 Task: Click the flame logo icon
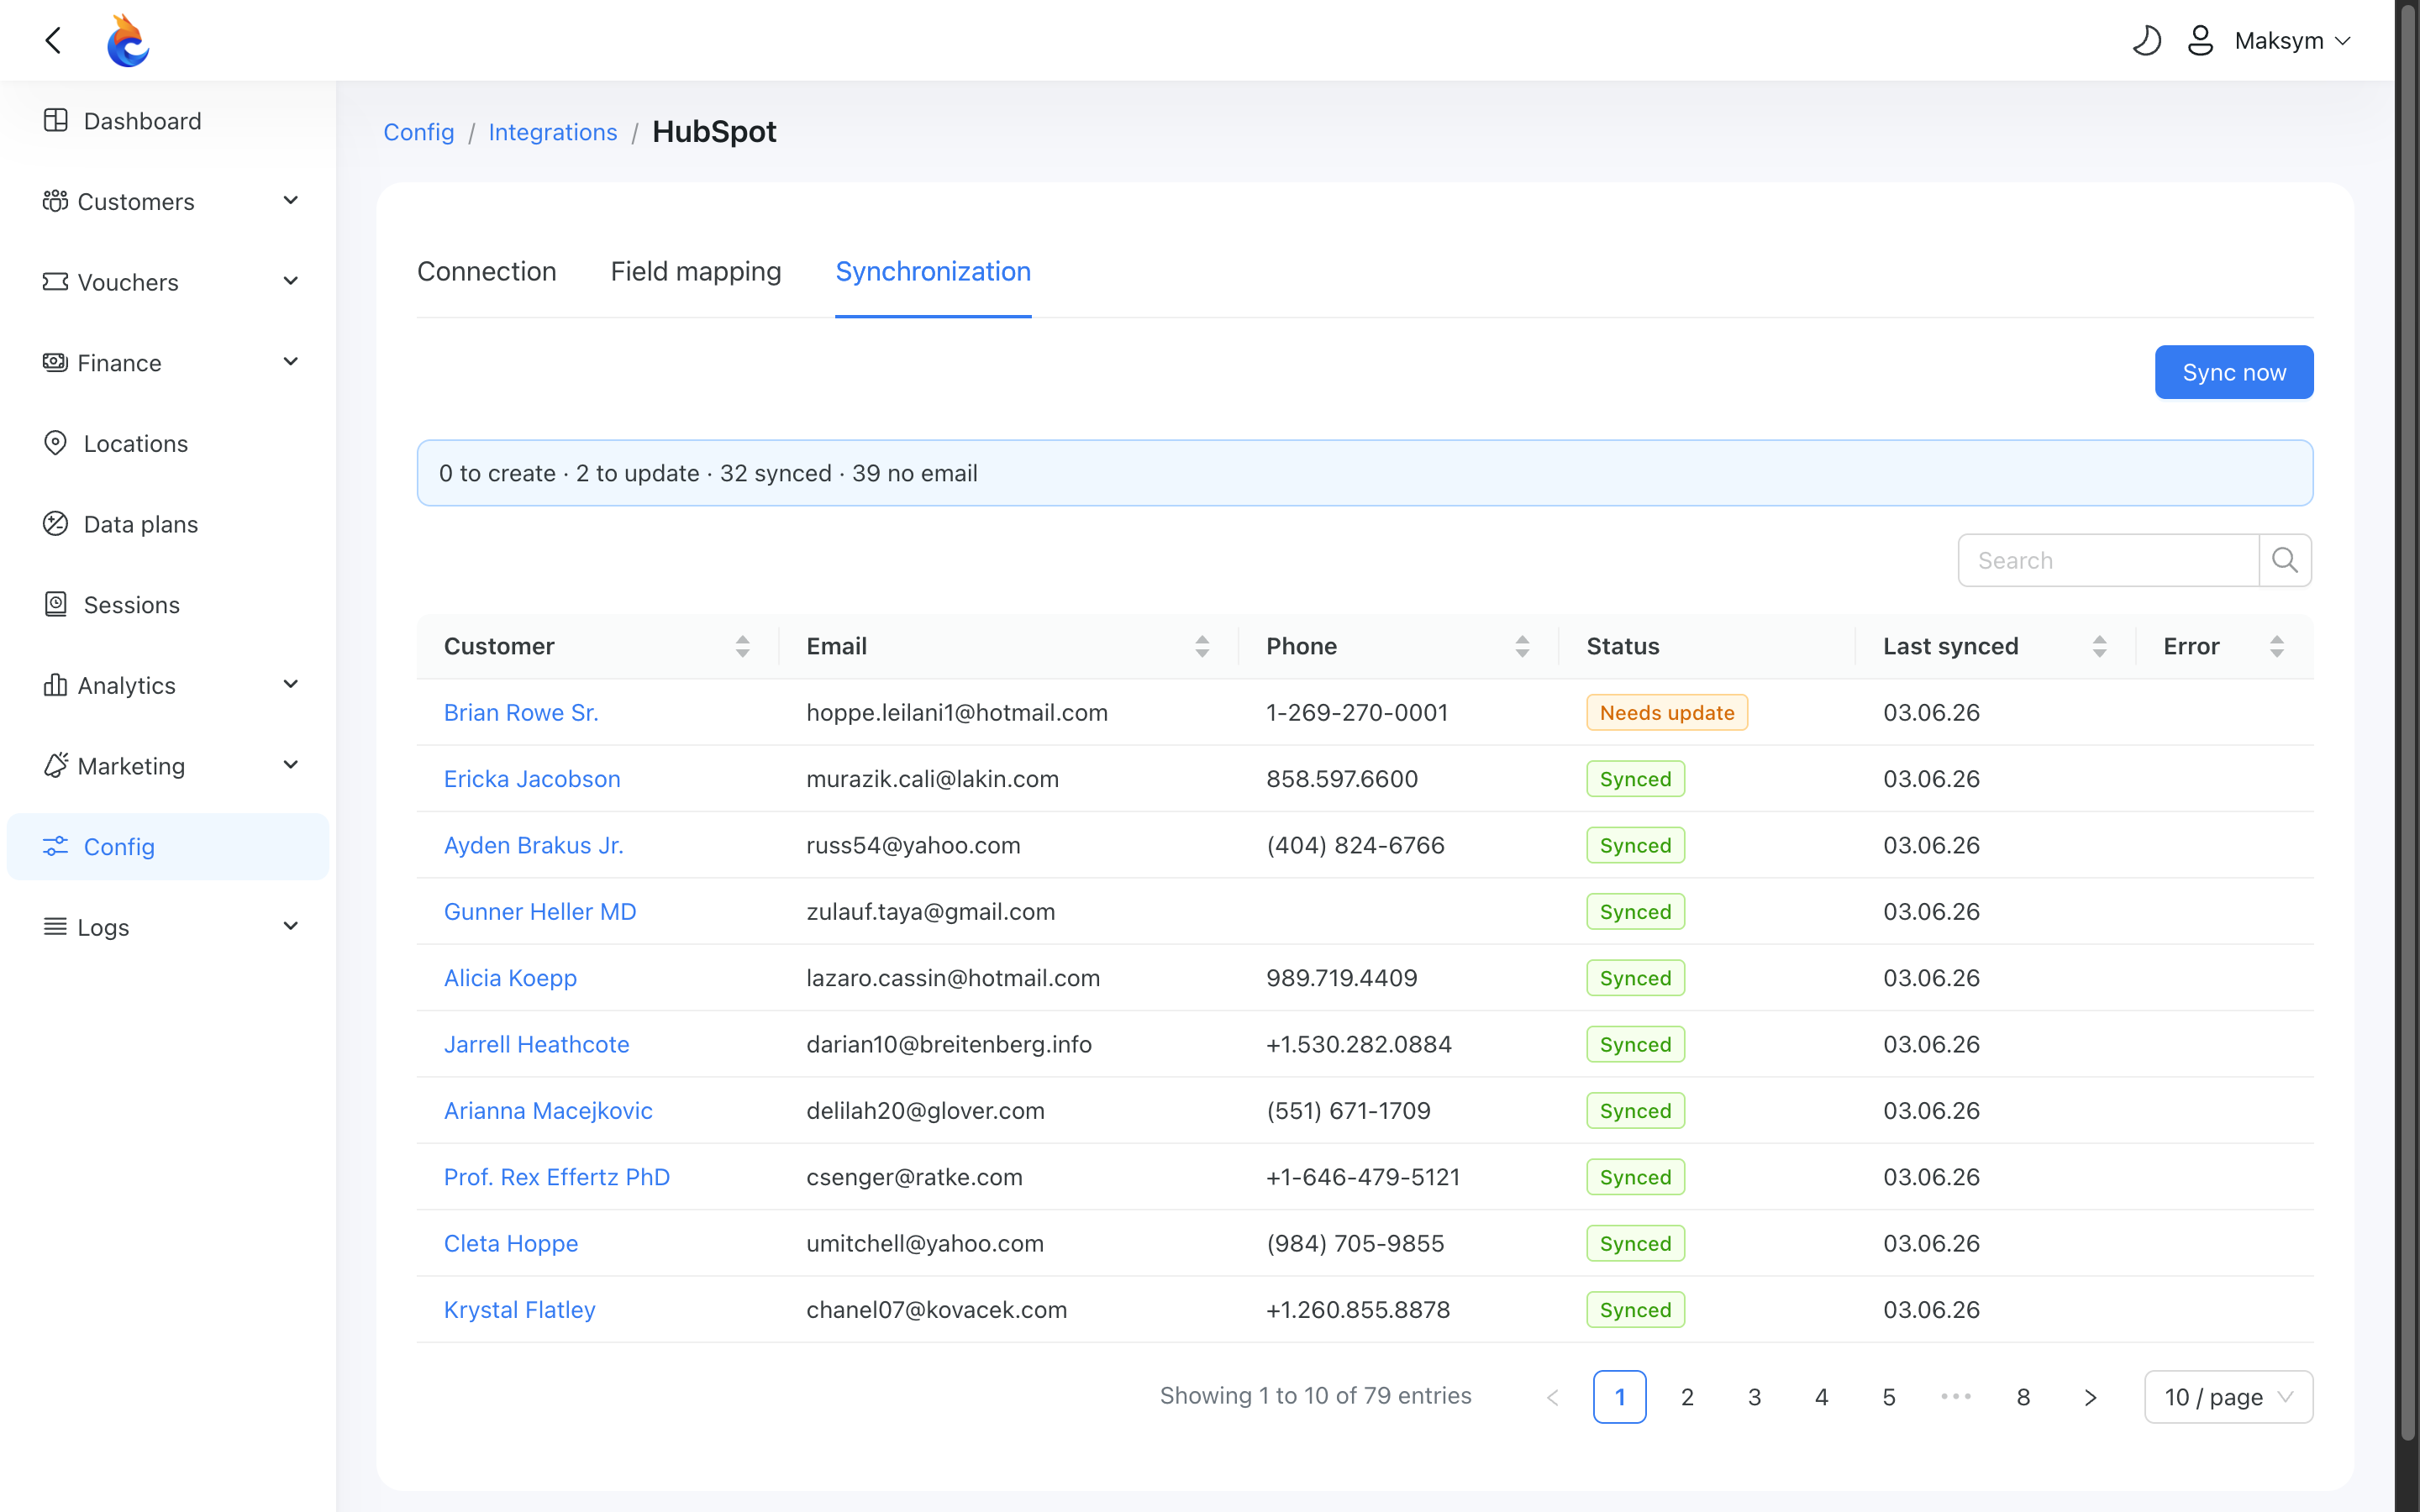pos(128,40)
